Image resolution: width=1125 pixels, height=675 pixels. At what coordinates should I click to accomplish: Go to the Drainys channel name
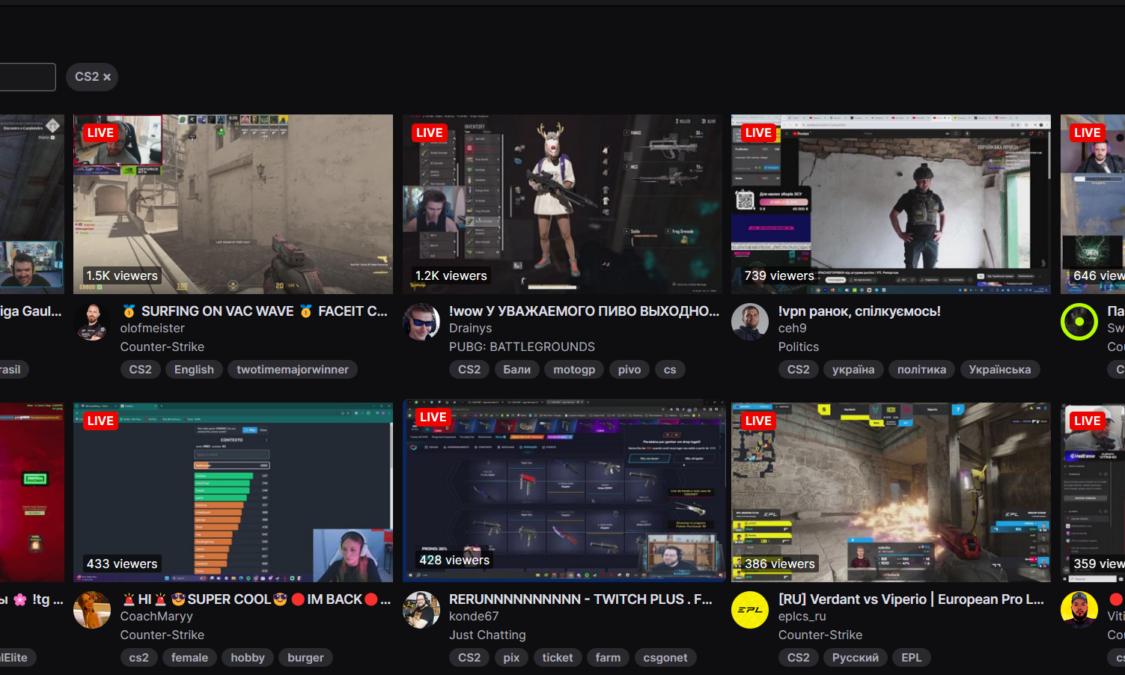coord(471,329)
